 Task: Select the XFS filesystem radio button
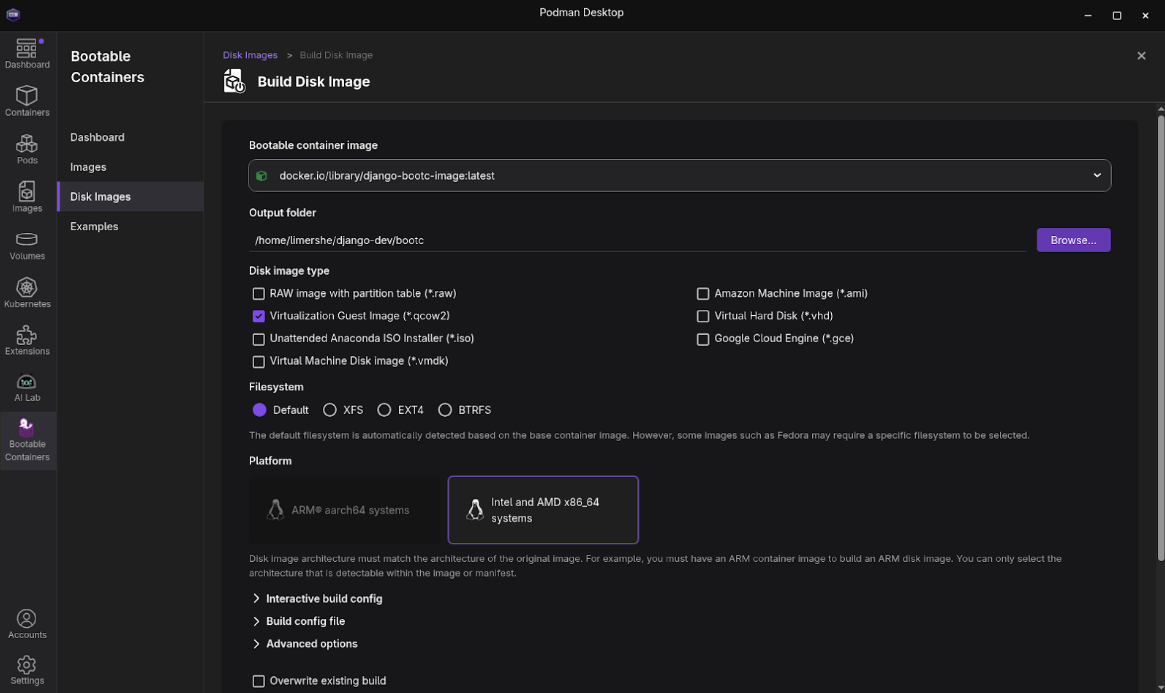pyautogui.click(x=330, y=410)
